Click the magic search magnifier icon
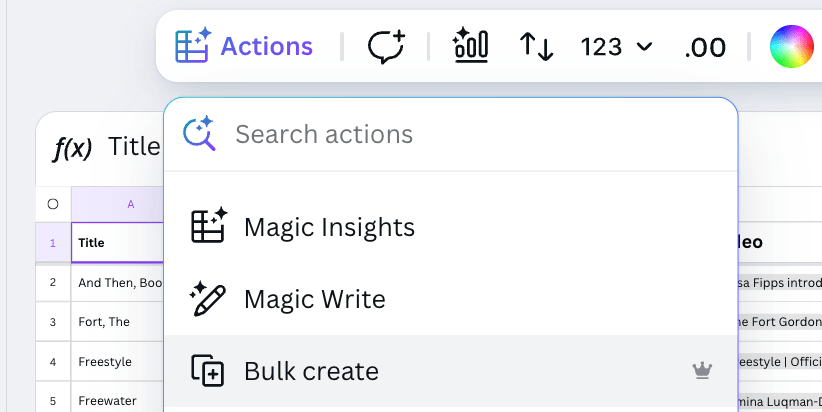The width and height of the screenshot is (822, 412). click(x=200, y=134)
